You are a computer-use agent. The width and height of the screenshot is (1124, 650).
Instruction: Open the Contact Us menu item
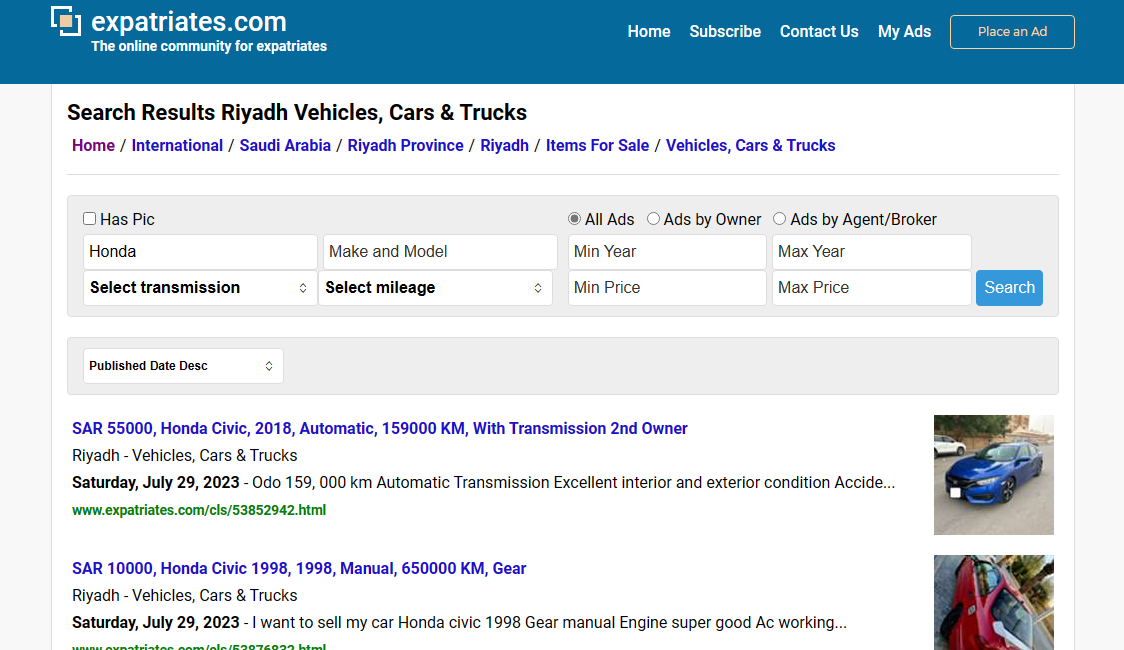(x=819, y=32)
